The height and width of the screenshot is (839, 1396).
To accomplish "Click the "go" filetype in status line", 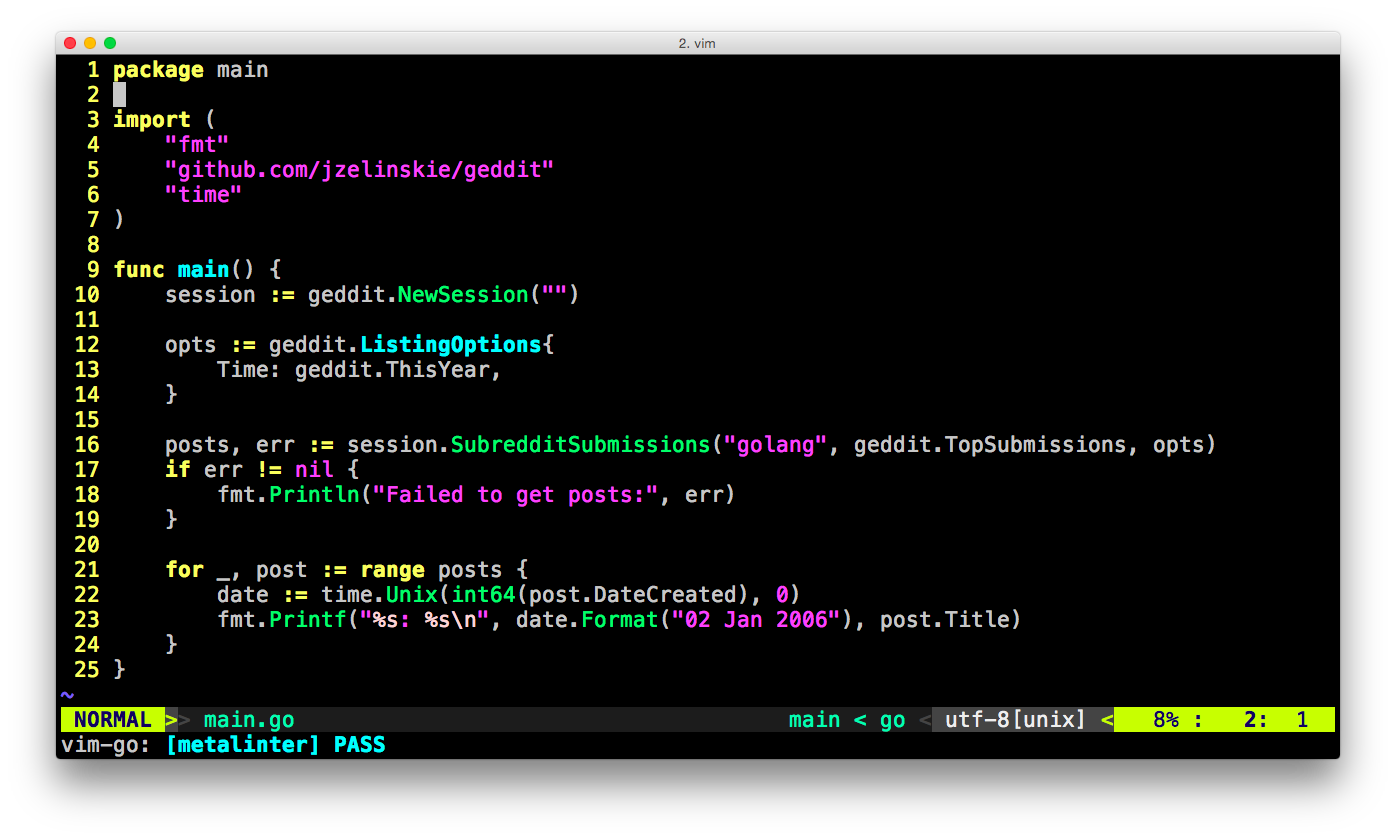I will [893, 720].
